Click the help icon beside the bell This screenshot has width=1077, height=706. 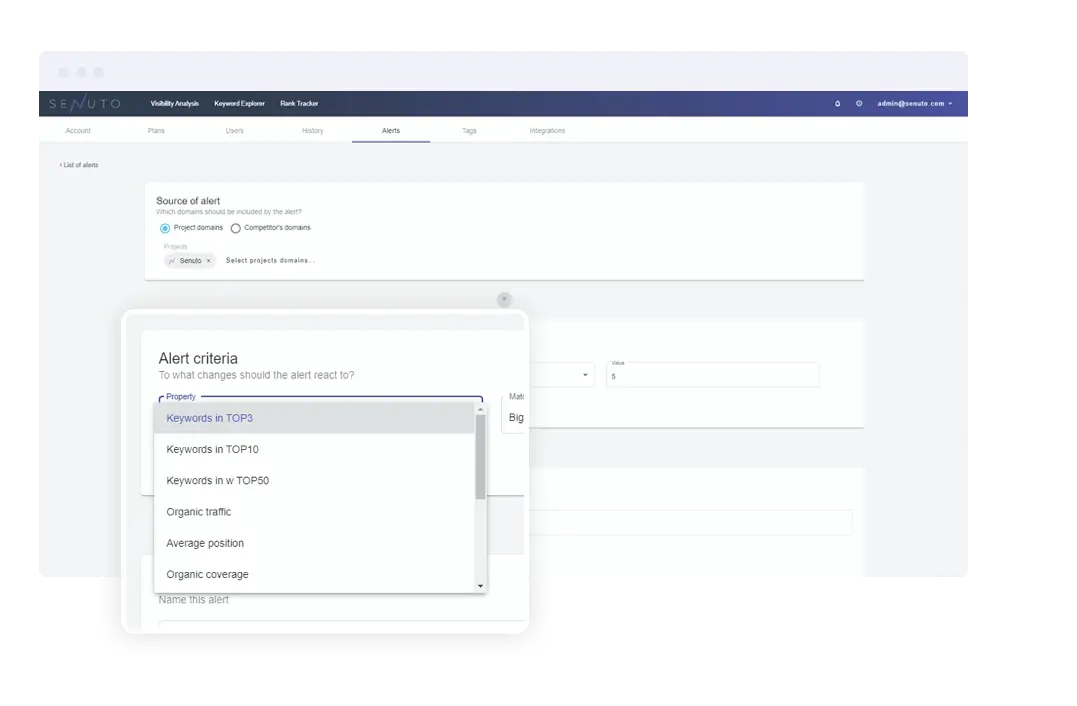tap(859, 104)
